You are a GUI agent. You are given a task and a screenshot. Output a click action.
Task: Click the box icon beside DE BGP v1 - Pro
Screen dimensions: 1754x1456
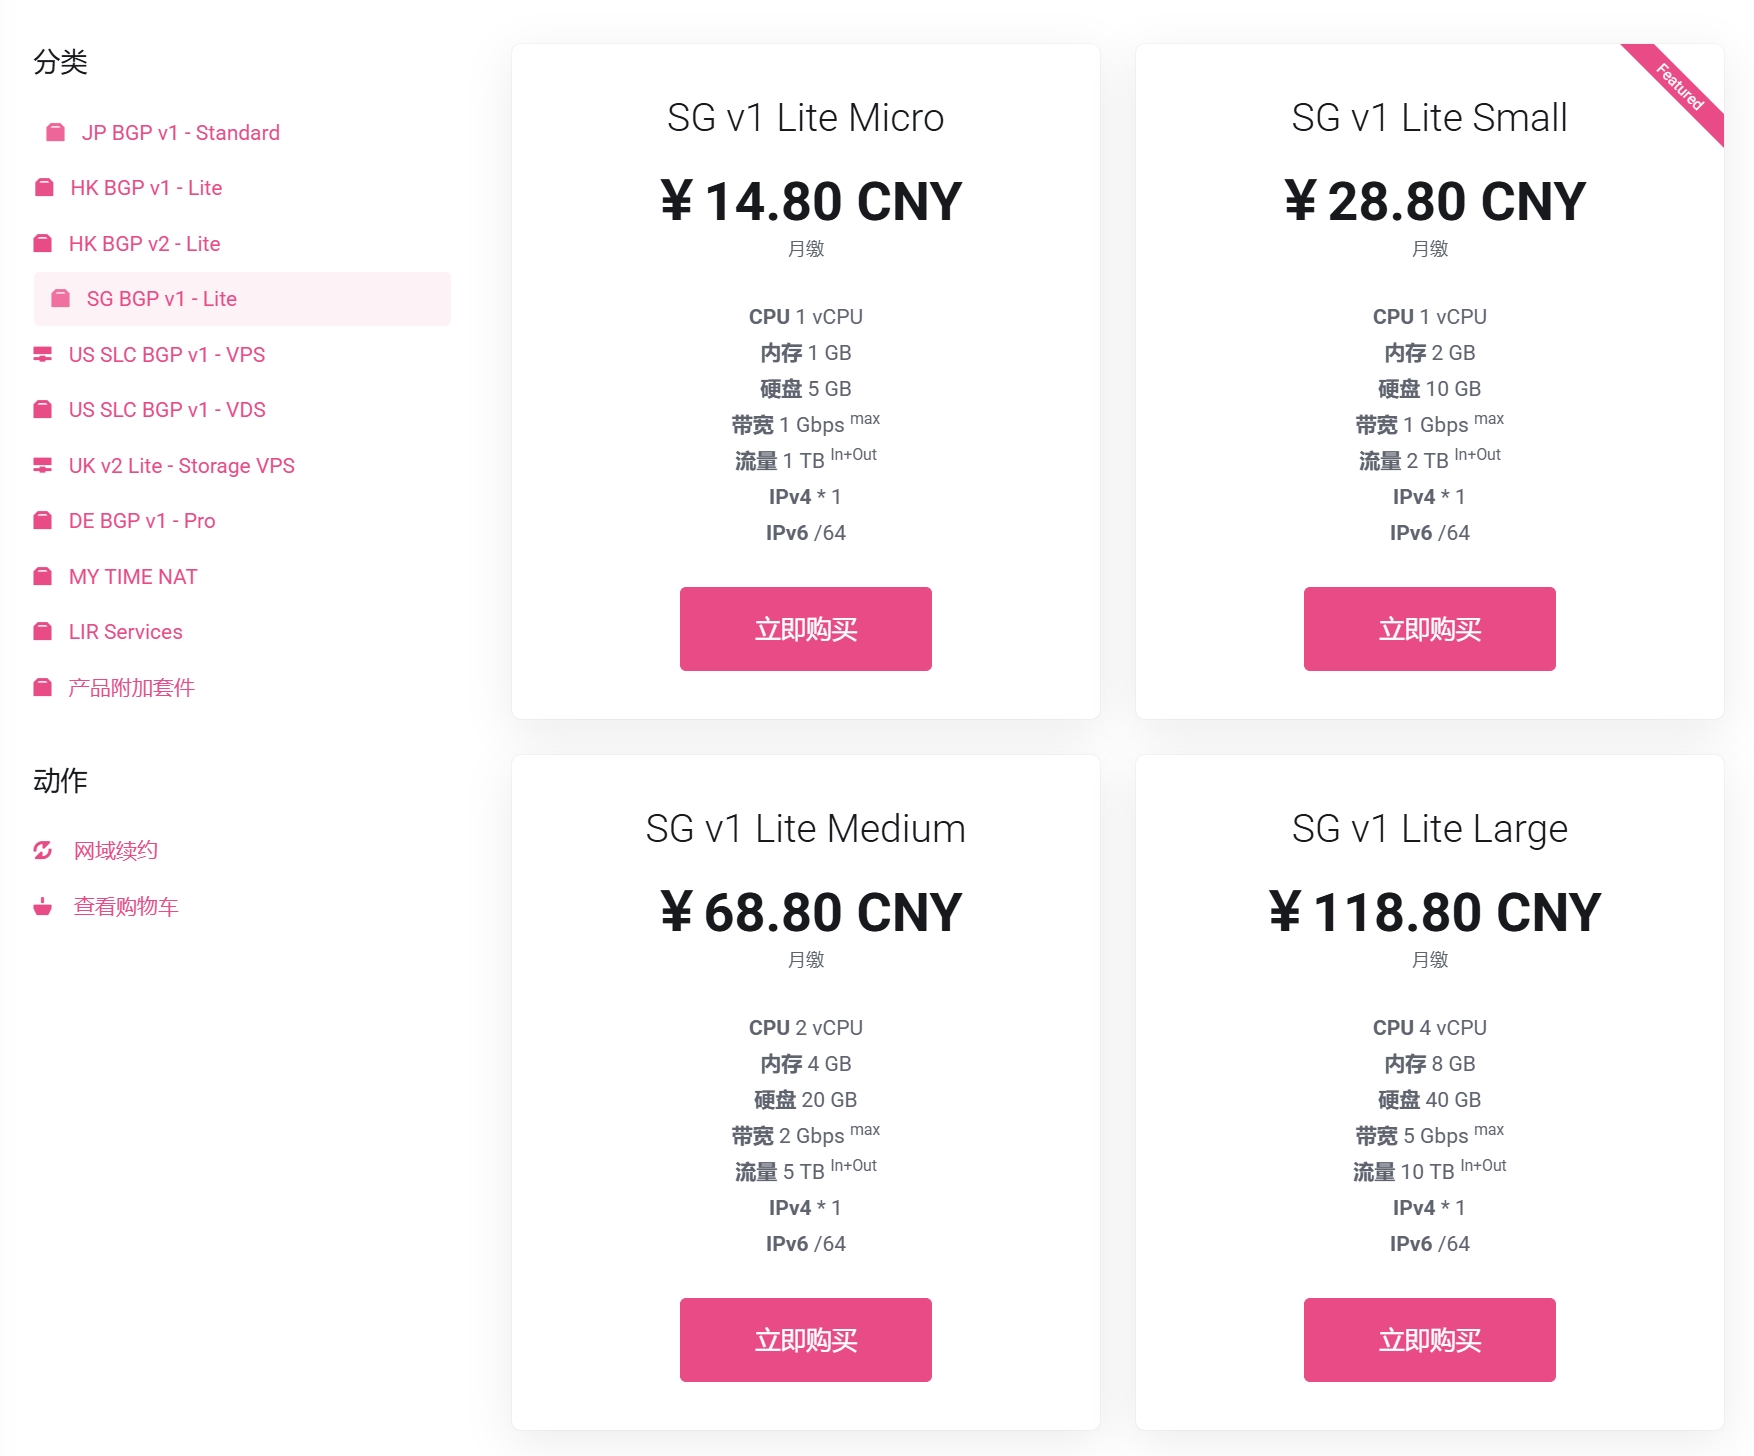[43, 521]
